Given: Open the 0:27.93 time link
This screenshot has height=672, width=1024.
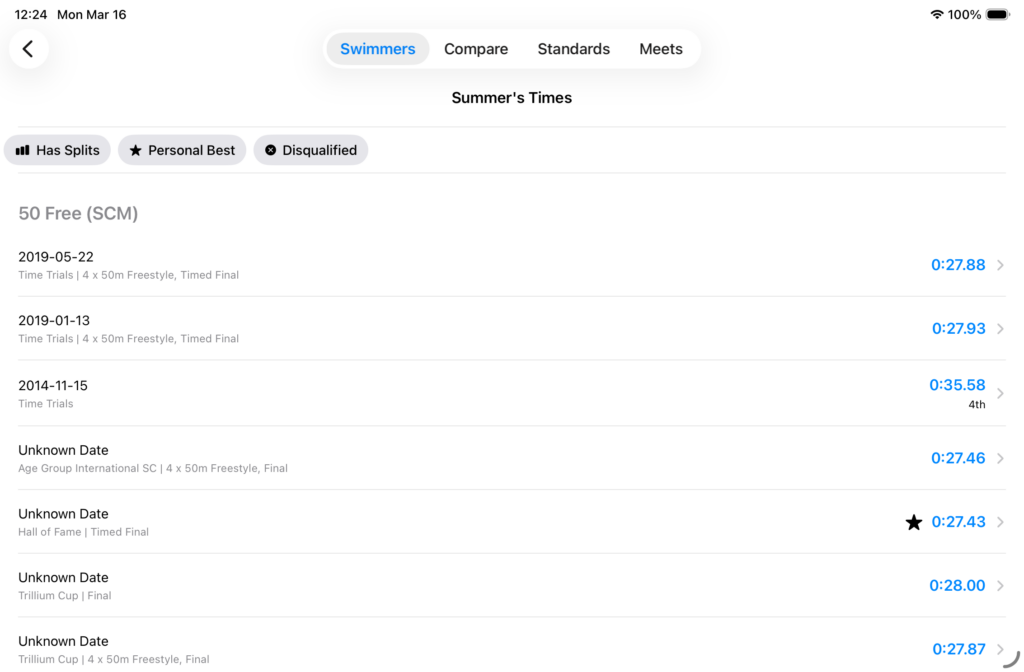Looking at the screenshot, I should click(958, 329).
